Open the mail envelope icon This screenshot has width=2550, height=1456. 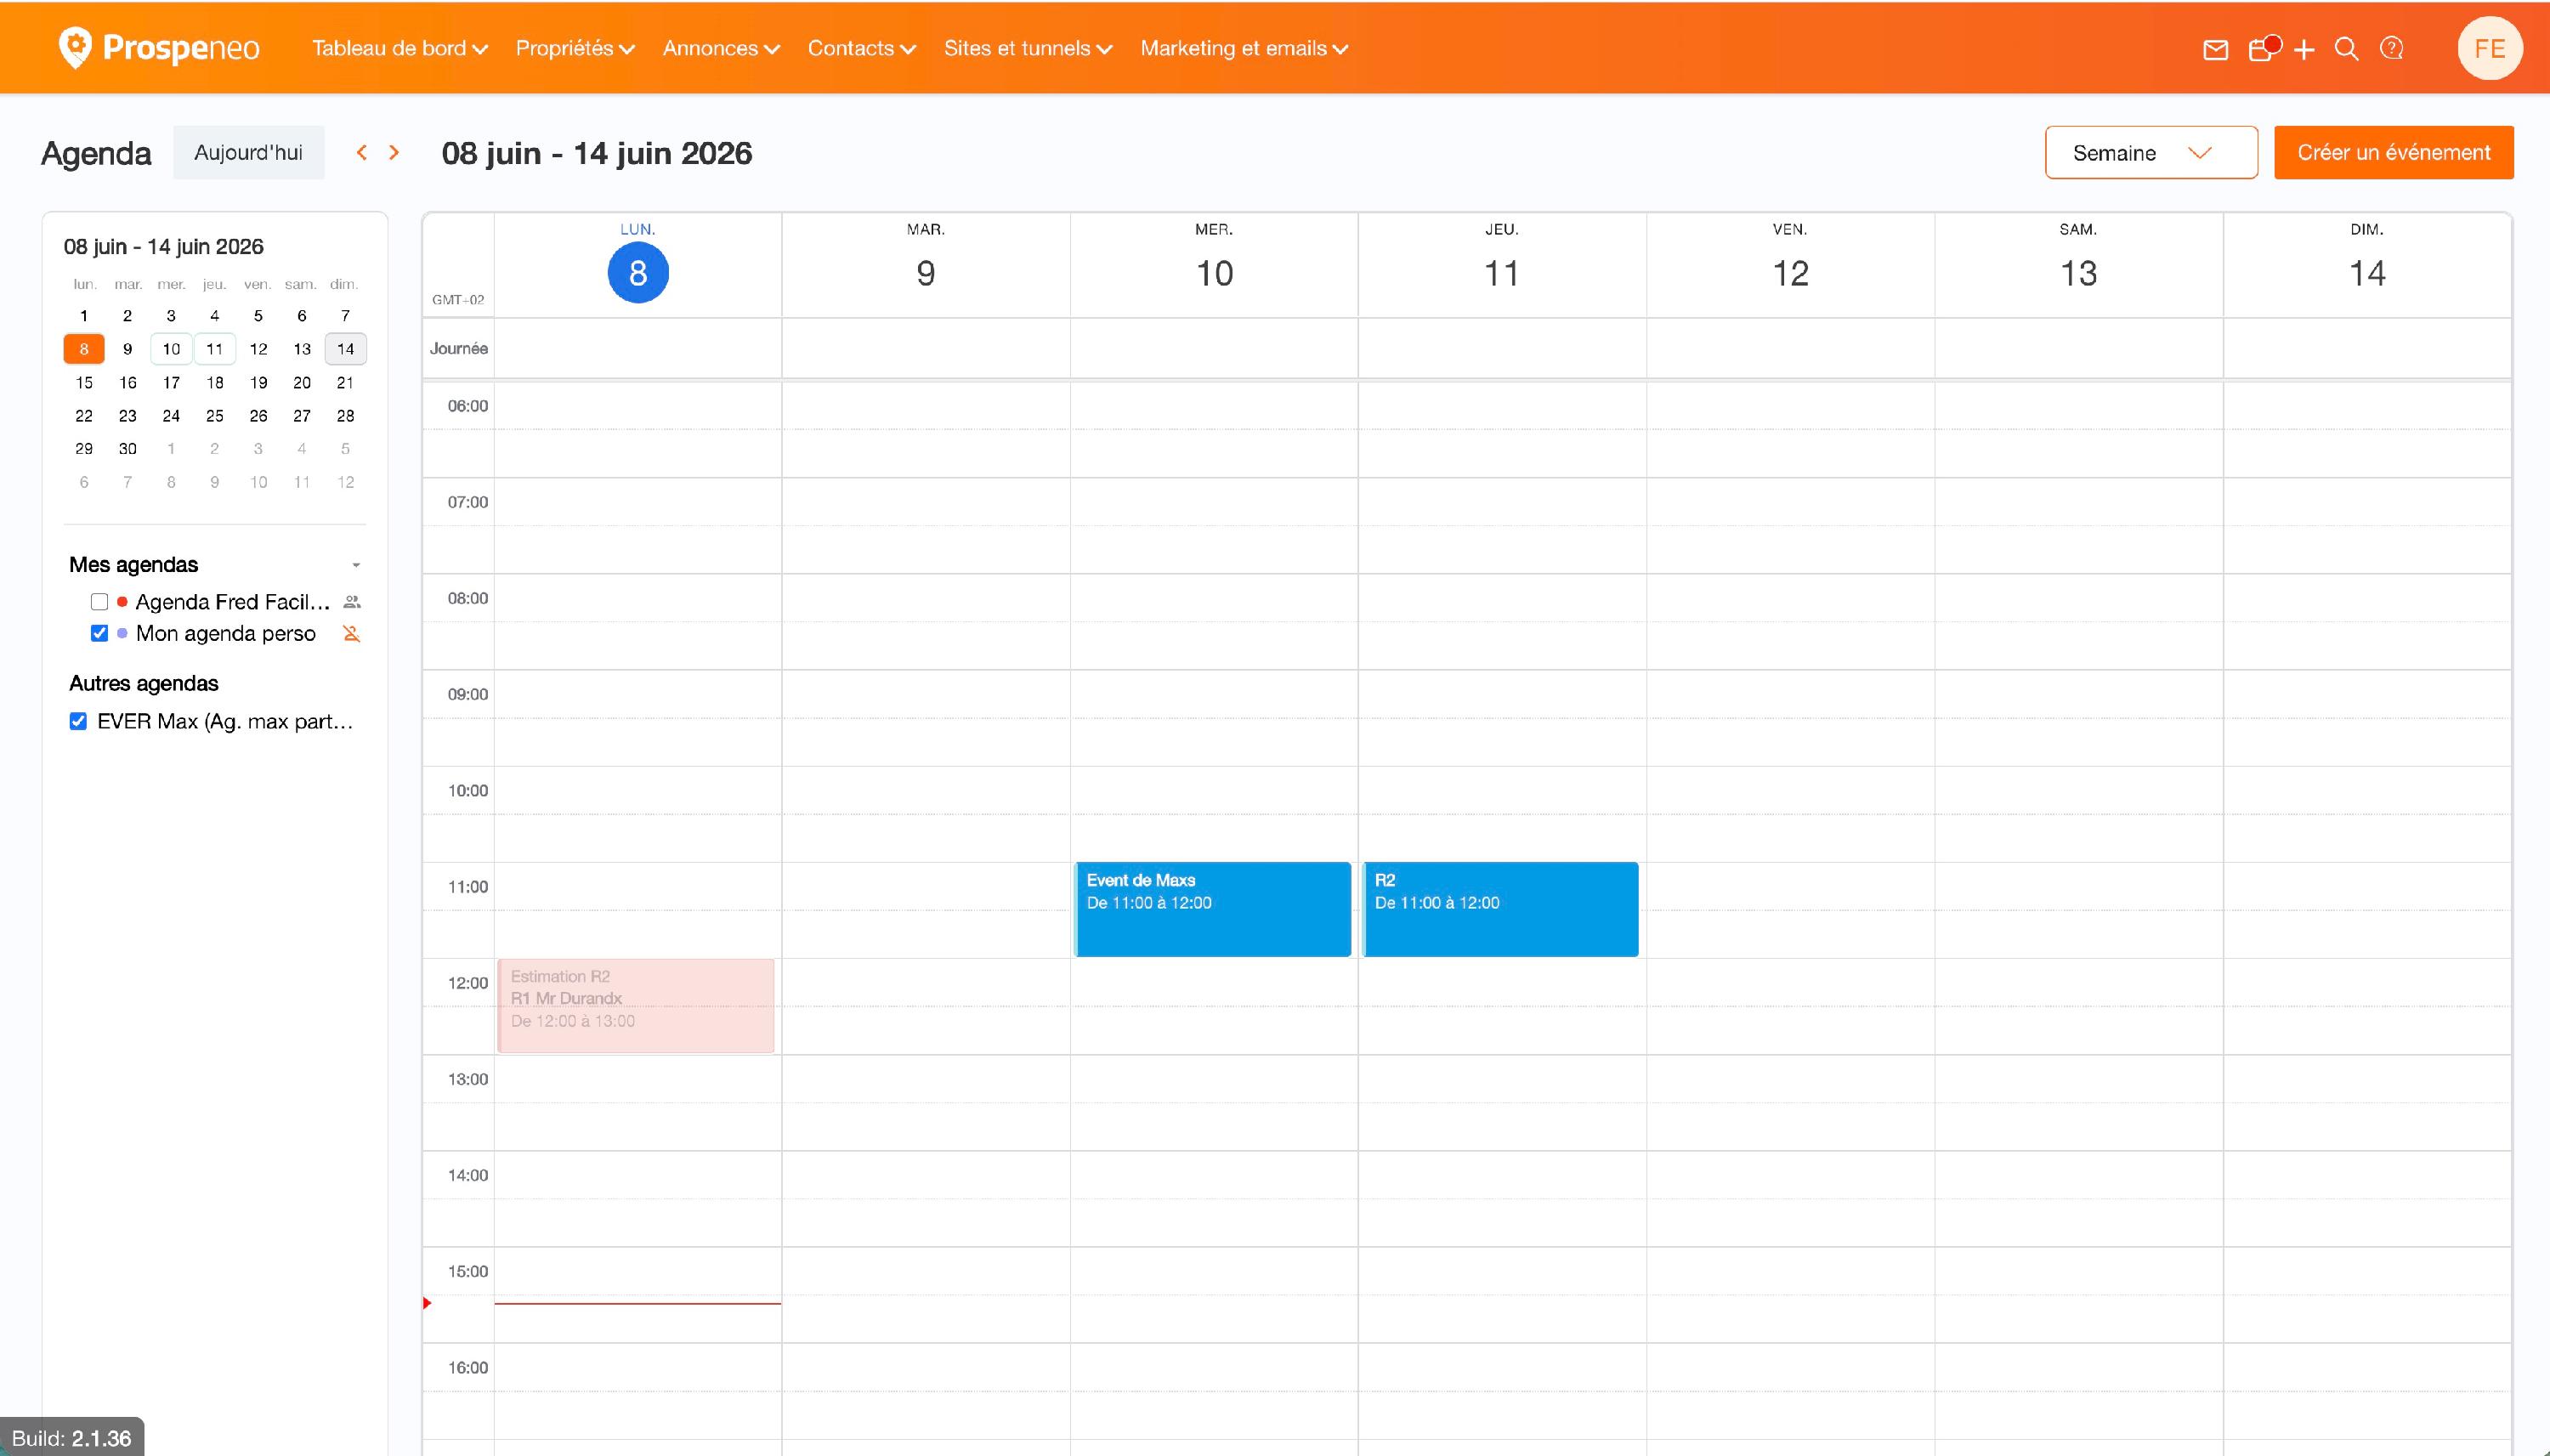(x=2215, y=49)
